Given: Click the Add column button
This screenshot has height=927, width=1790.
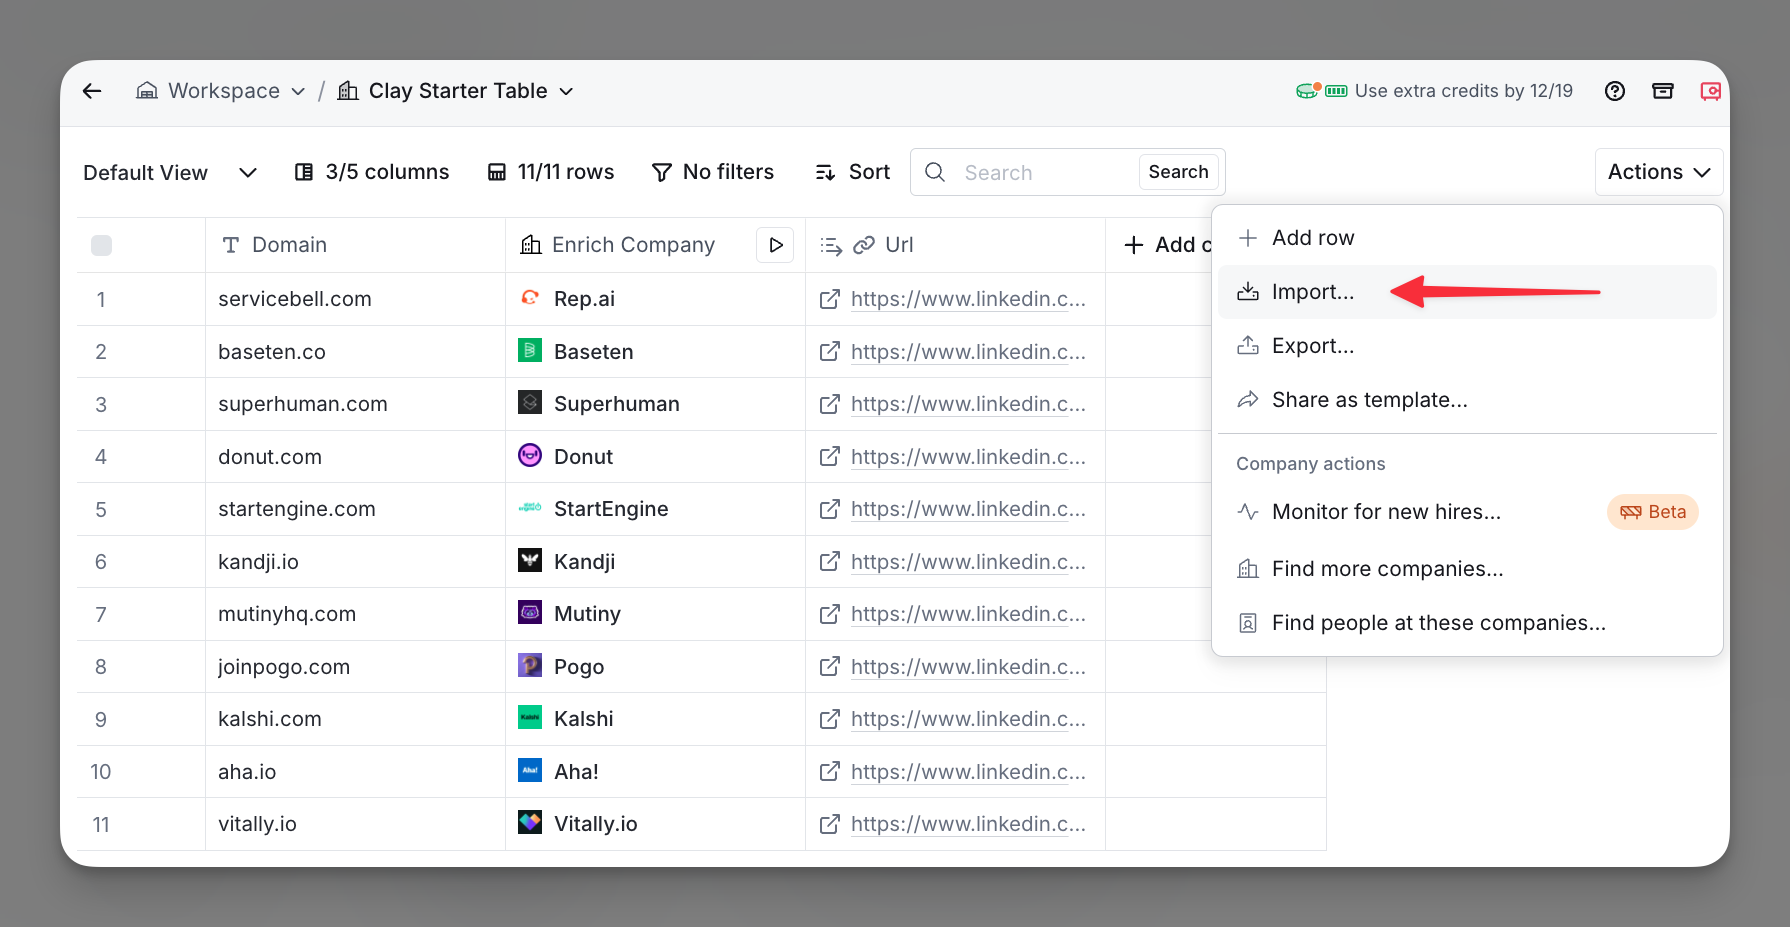Looking at the screenshot, I should pos(1167,245).
